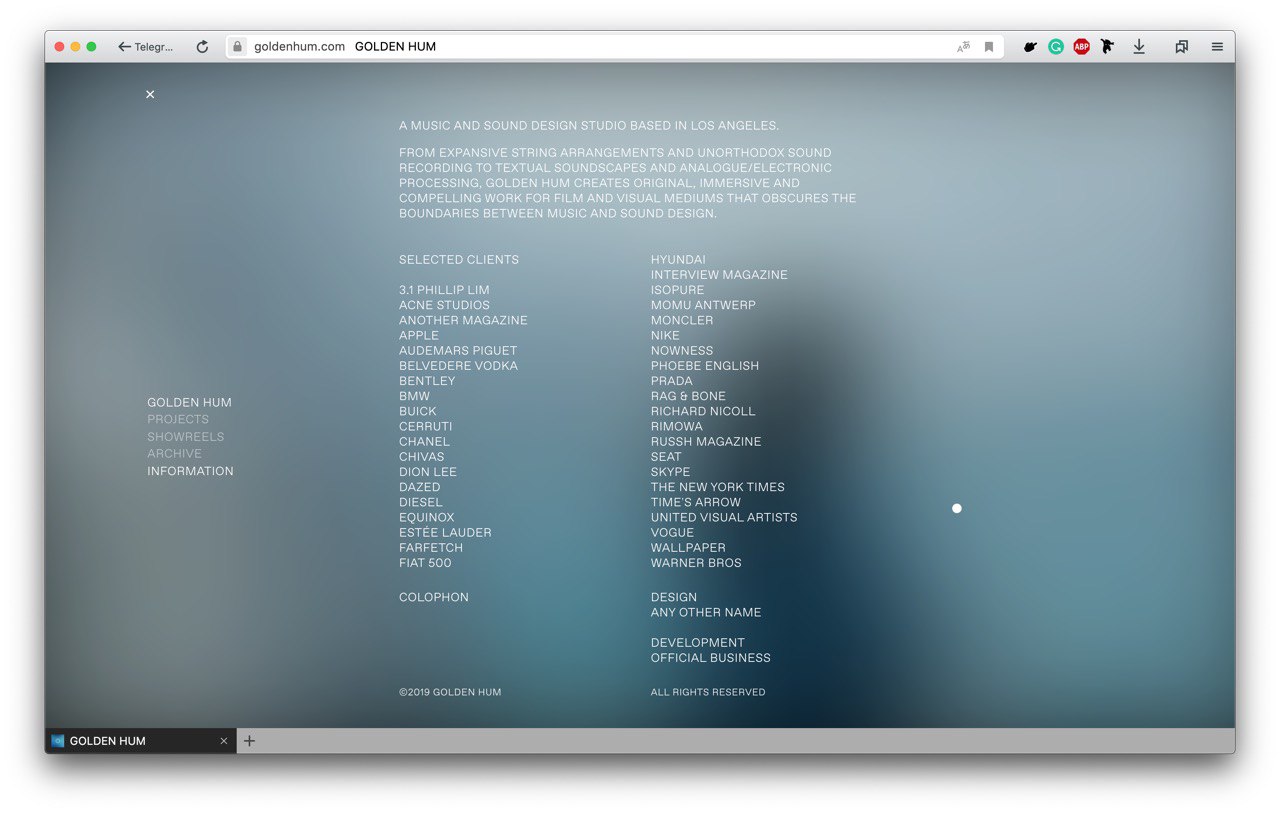Click the 3.1 PHILLIP LIM client
The height and width of the screenshot is (813, 1280).
click(444, 290)
